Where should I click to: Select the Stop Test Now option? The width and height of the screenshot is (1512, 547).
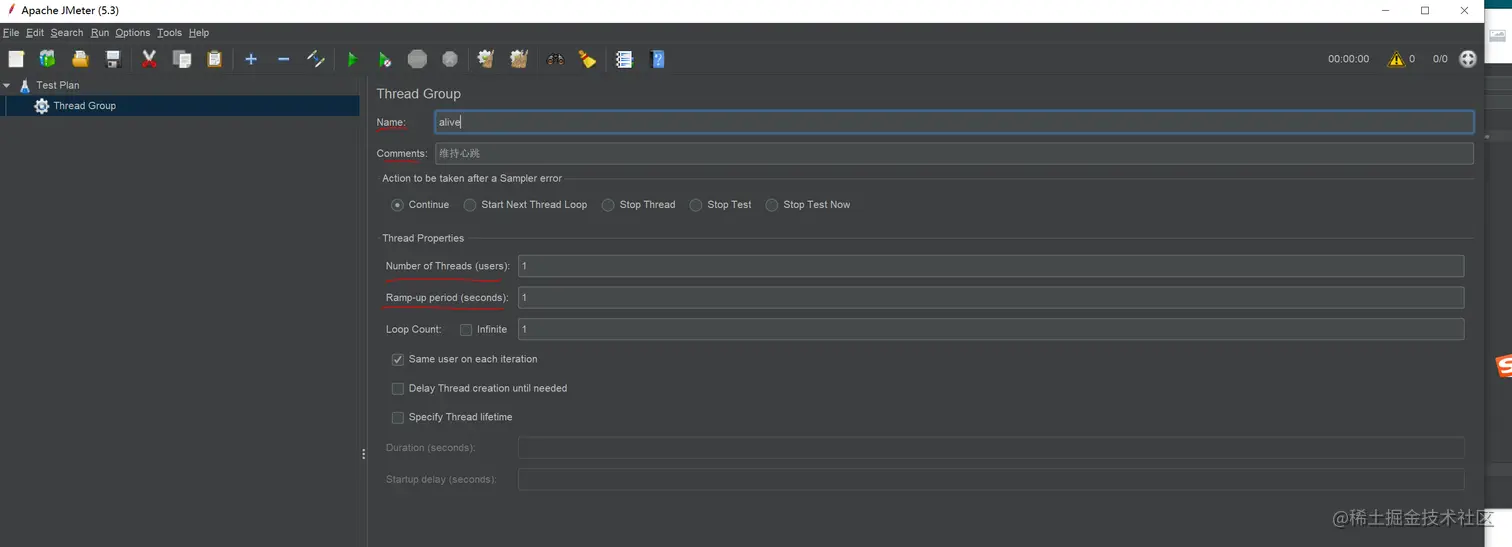pos(772,204)
